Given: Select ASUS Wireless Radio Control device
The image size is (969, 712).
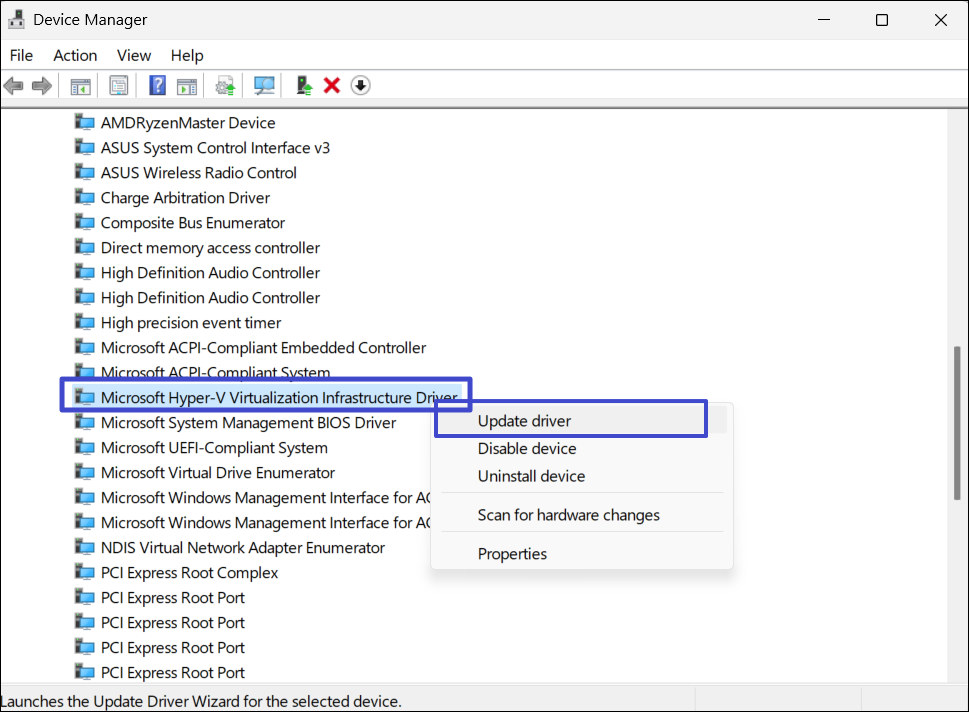Looking at the screenshot, I should 198,173.
